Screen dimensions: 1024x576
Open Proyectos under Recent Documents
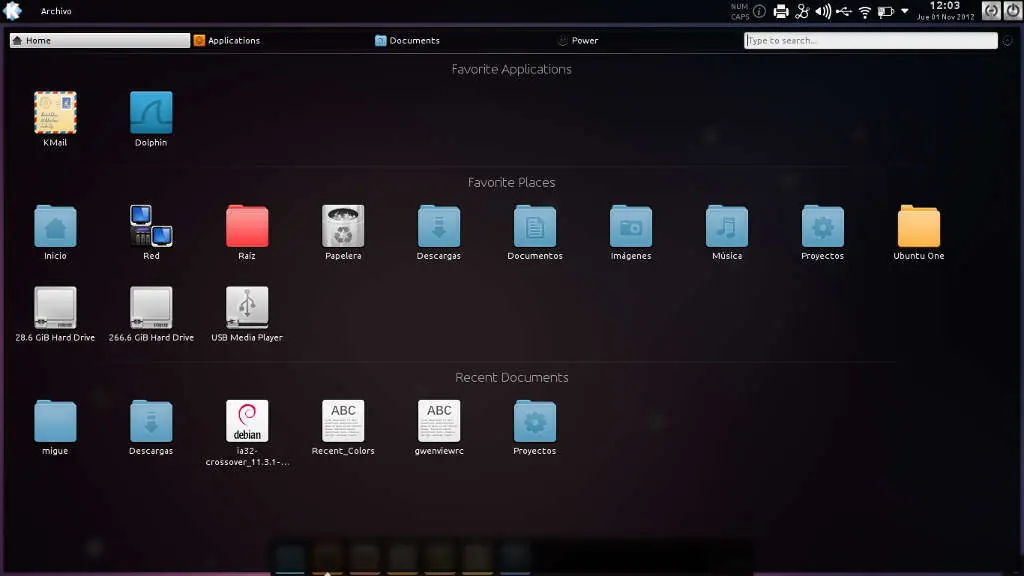click(535, 427)
